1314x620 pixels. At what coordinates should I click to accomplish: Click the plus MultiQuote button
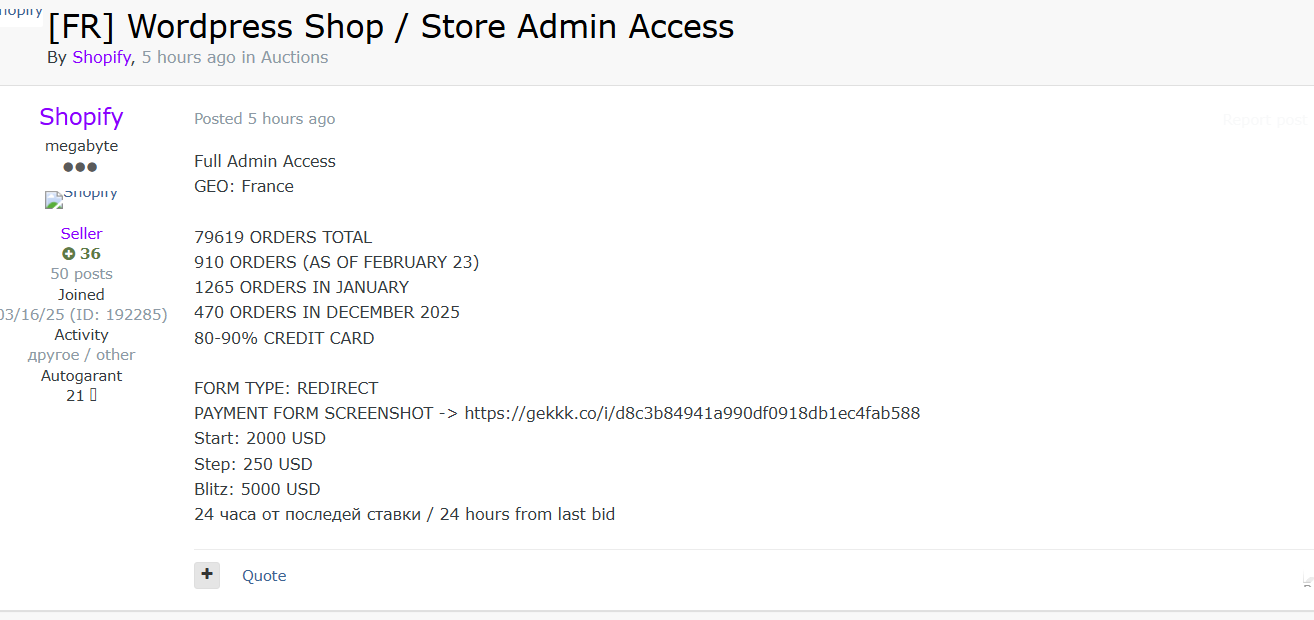click(207, 575)
